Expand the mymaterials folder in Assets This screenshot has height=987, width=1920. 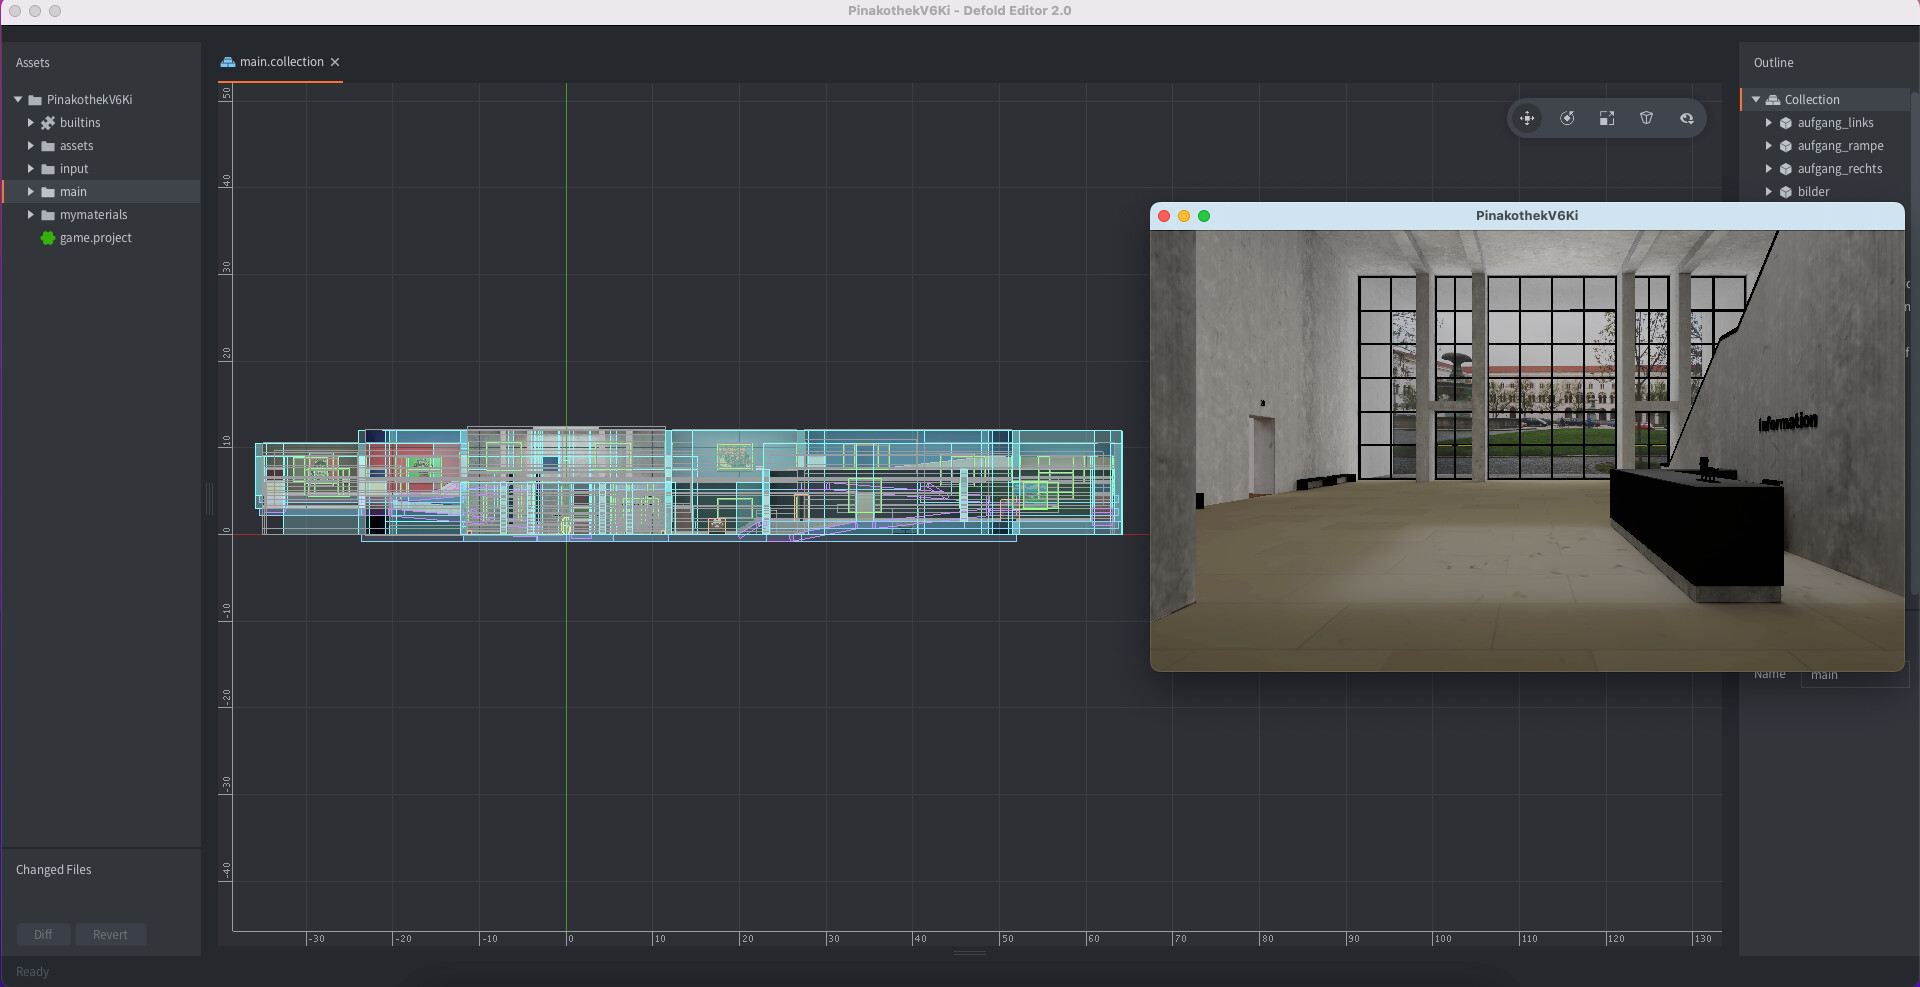coord(30,214)
